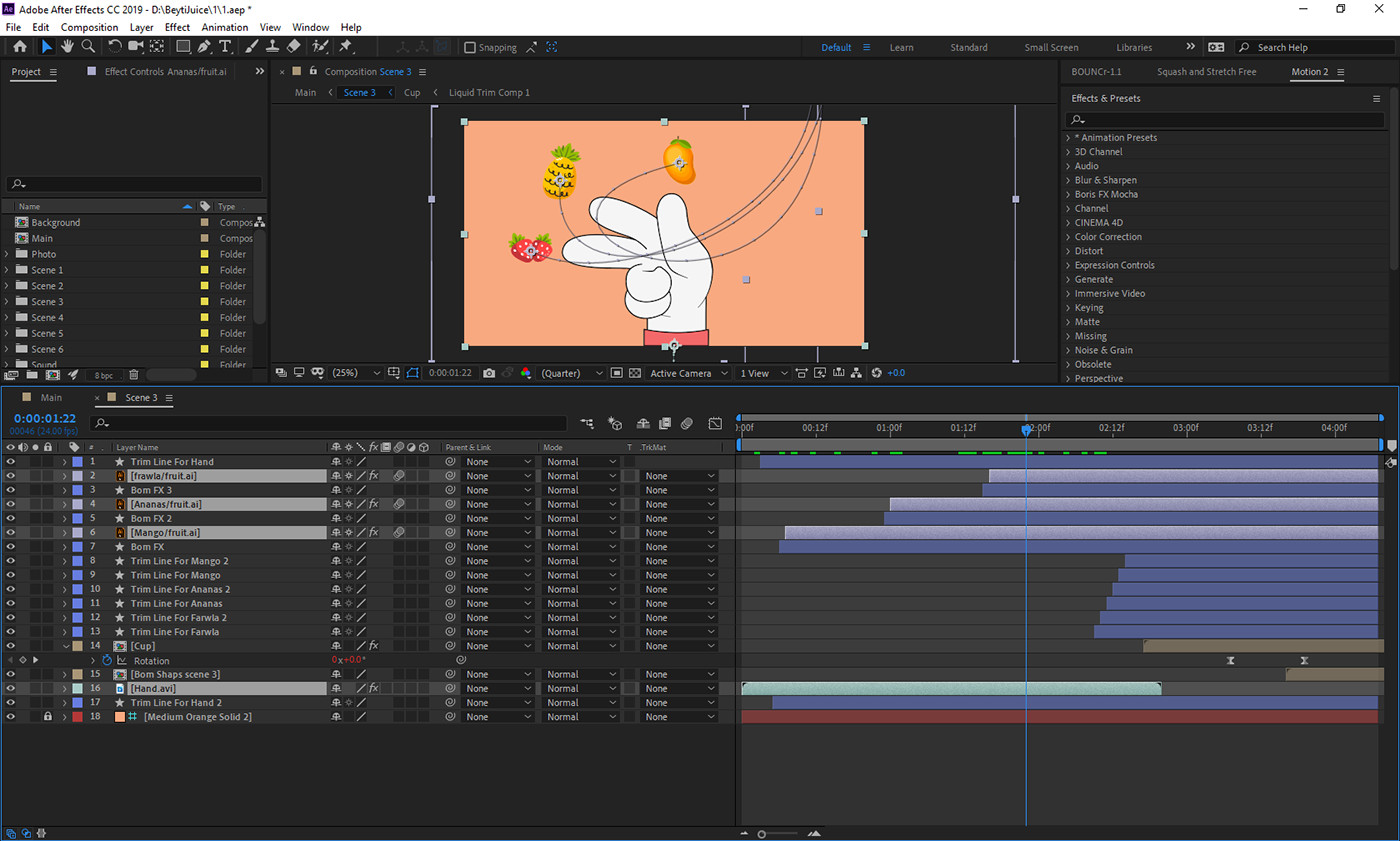
Task: Click the red label swatch of layer 18
Action: (77, 717)
